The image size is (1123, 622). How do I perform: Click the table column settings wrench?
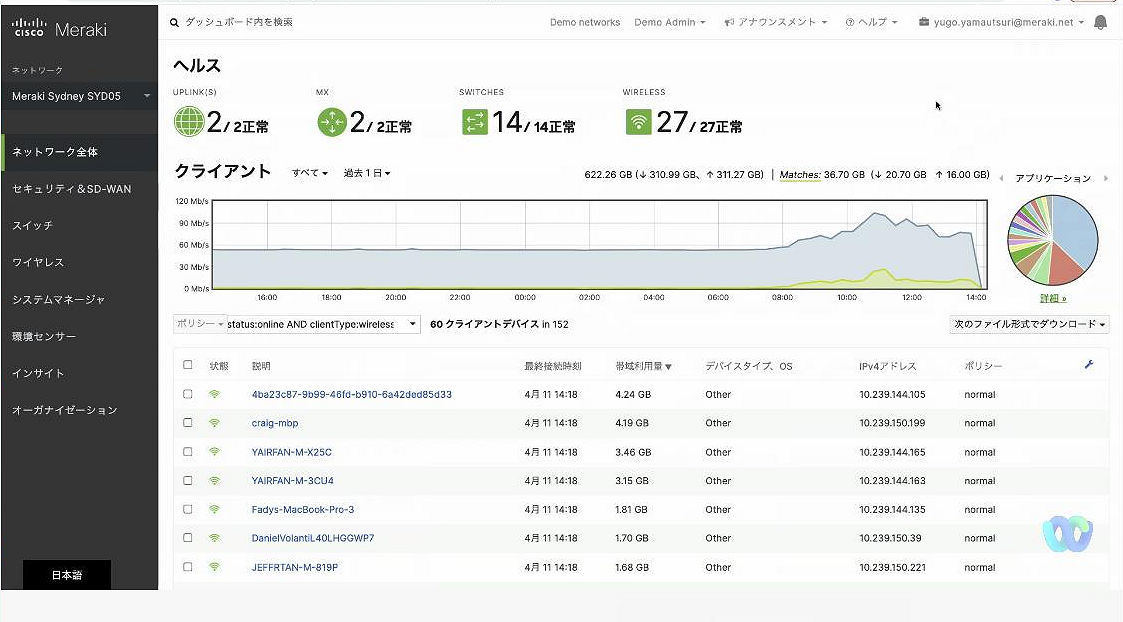click(1089, 365)
